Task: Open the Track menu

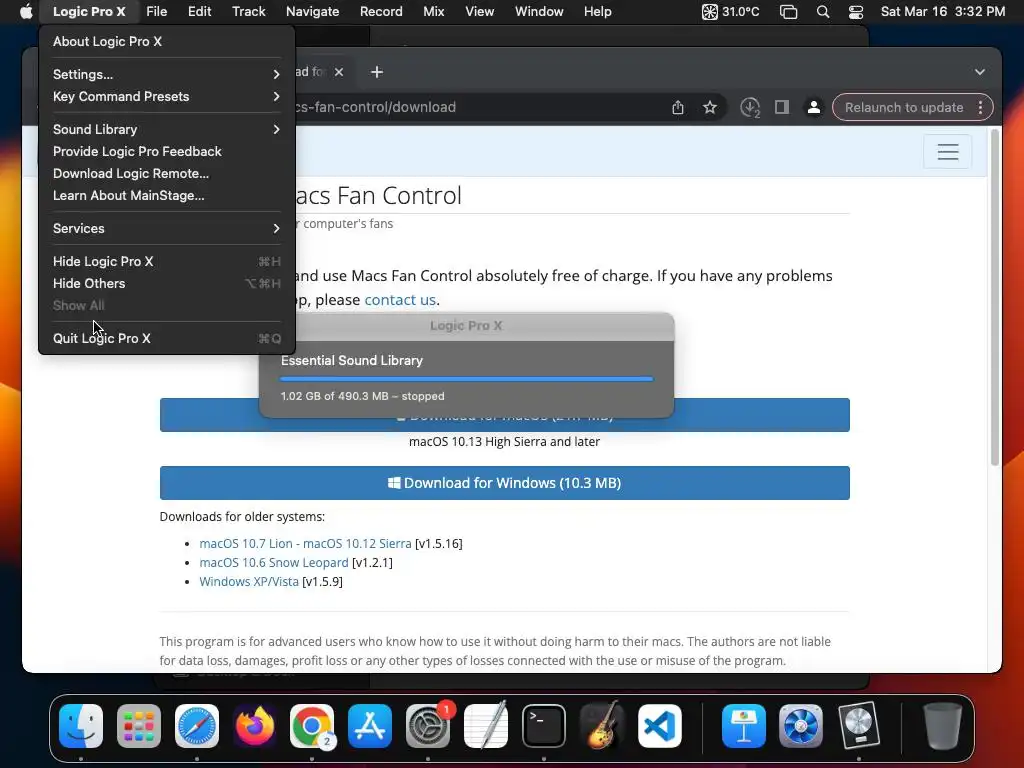Action: point(249,11)
